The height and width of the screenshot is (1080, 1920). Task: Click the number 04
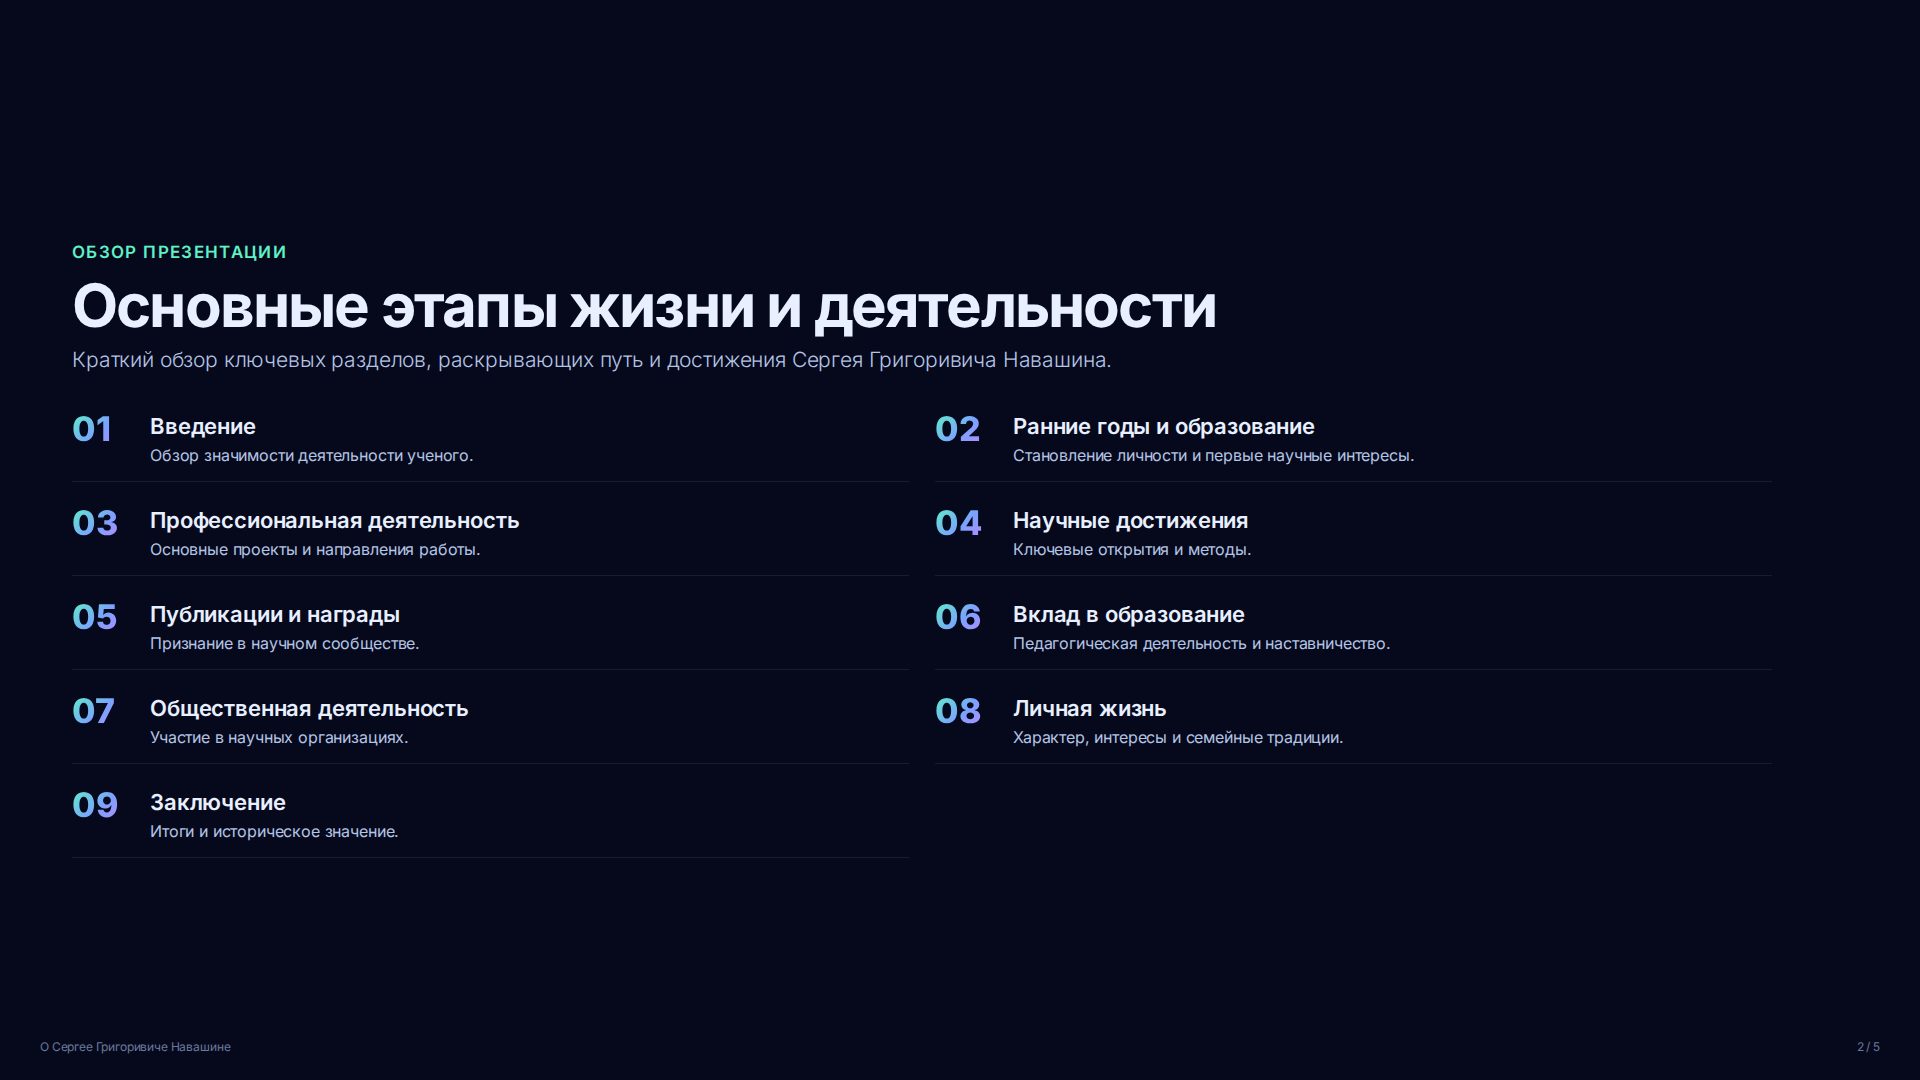(x=958, y=523)
